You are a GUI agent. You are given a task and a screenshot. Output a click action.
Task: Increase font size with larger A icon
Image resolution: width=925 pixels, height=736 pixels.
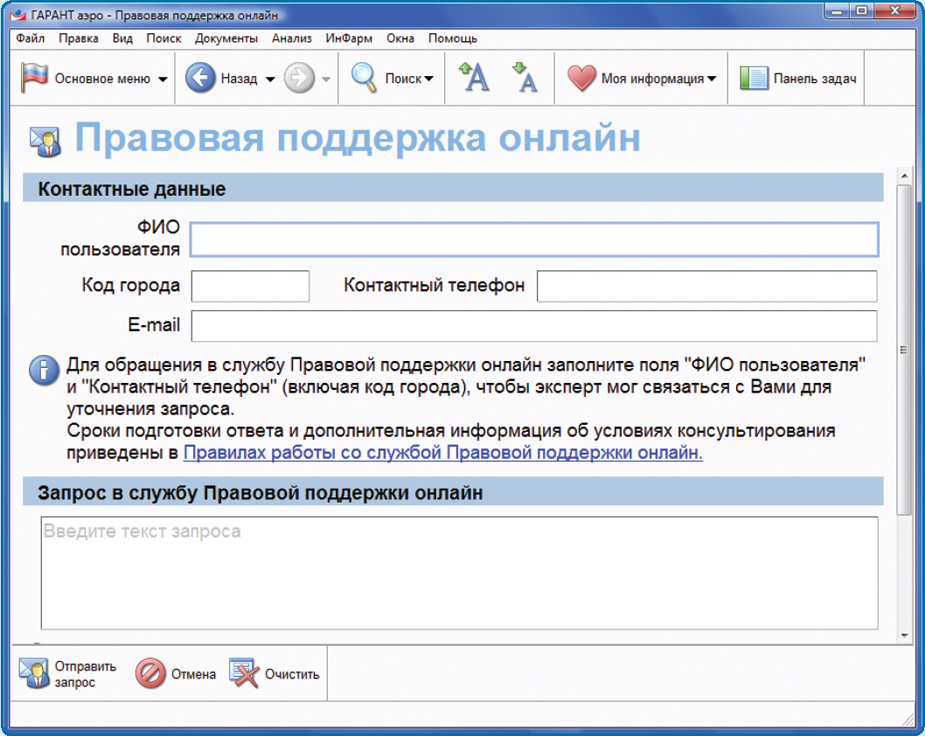coord(474,78)
